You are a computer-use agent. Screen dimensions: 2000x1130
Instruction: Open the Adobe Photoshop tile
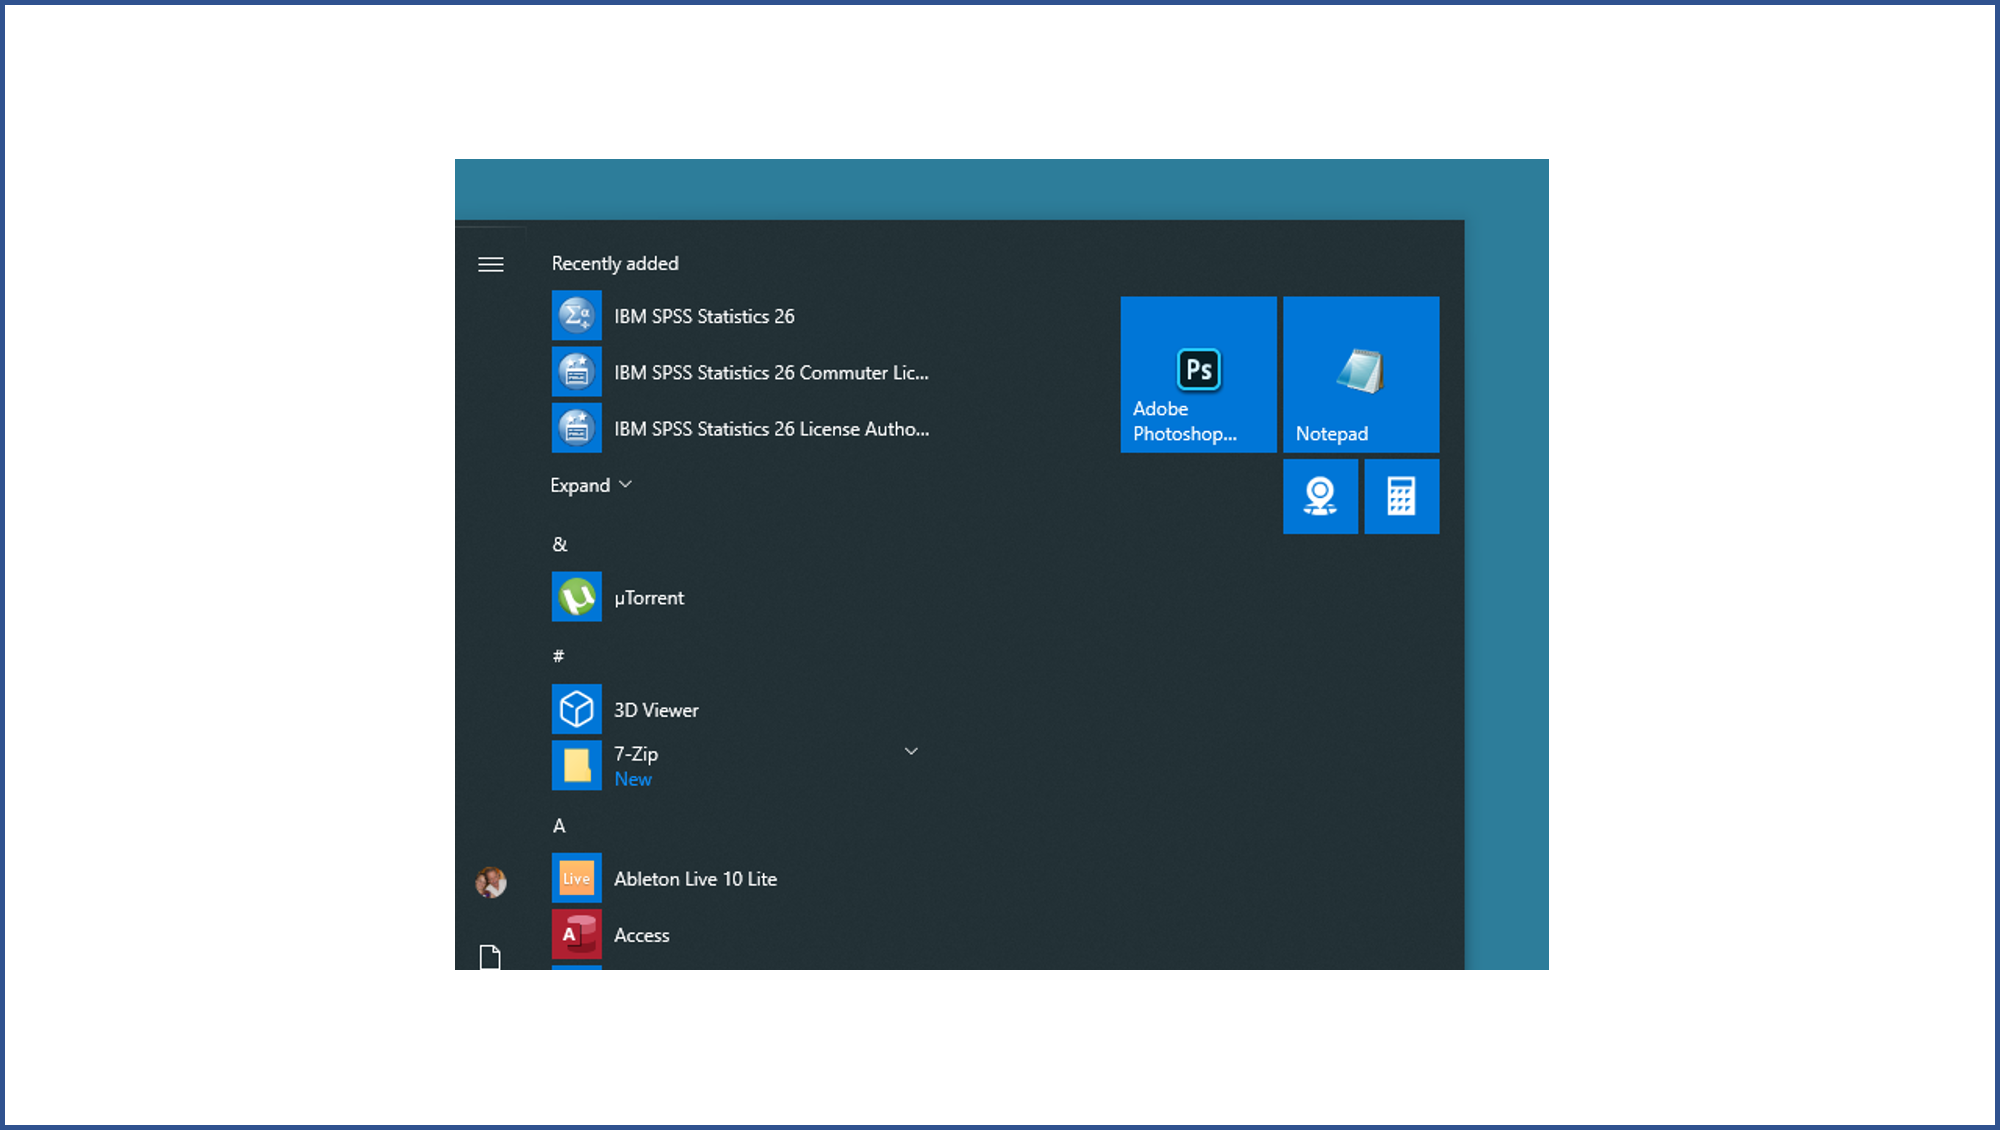coord(1198,374)
